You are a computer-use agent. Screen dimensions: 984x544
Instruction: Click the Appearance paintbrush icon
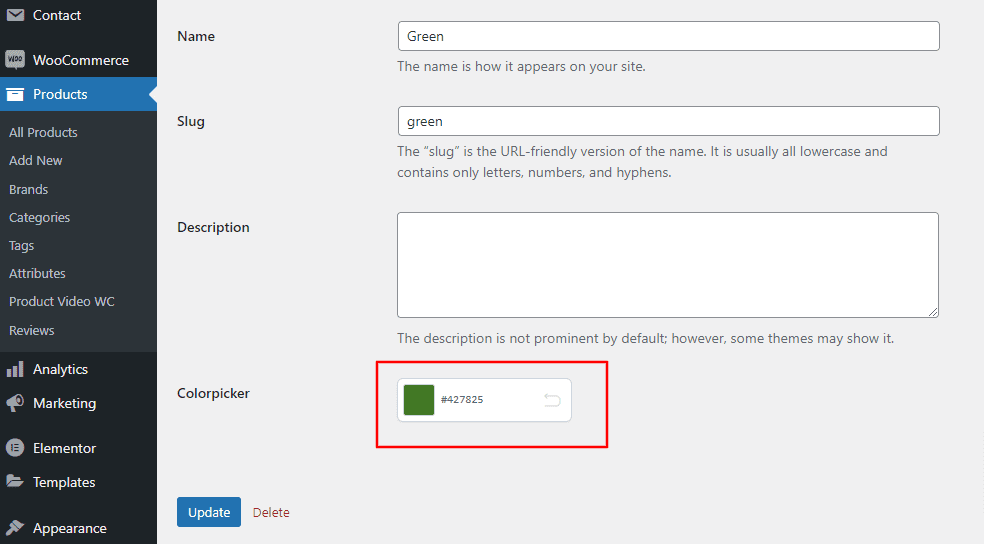click(15, 528)
